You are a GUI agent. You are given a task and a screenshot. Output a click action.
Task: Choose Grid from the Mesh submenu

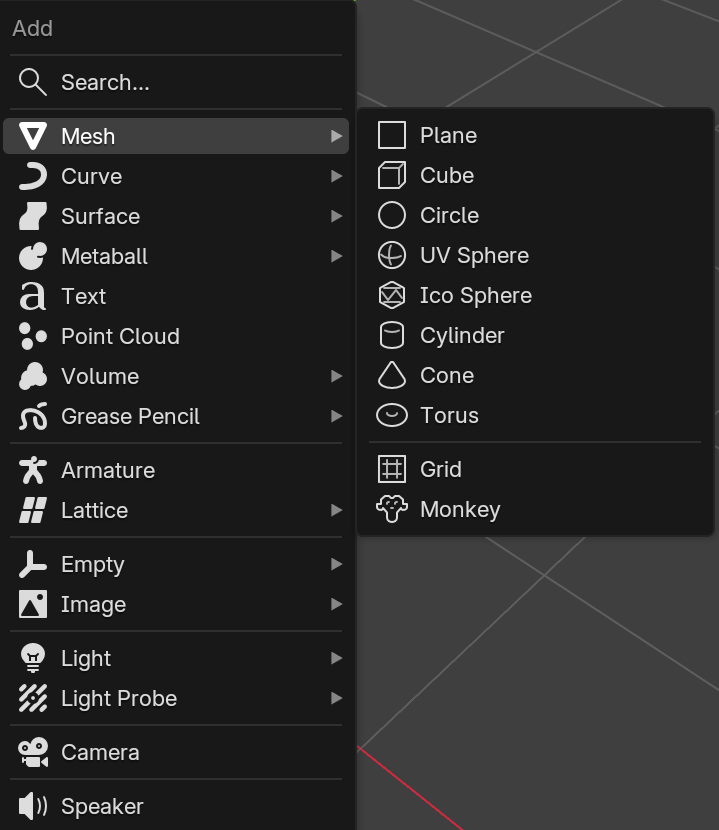click(441, 469)
